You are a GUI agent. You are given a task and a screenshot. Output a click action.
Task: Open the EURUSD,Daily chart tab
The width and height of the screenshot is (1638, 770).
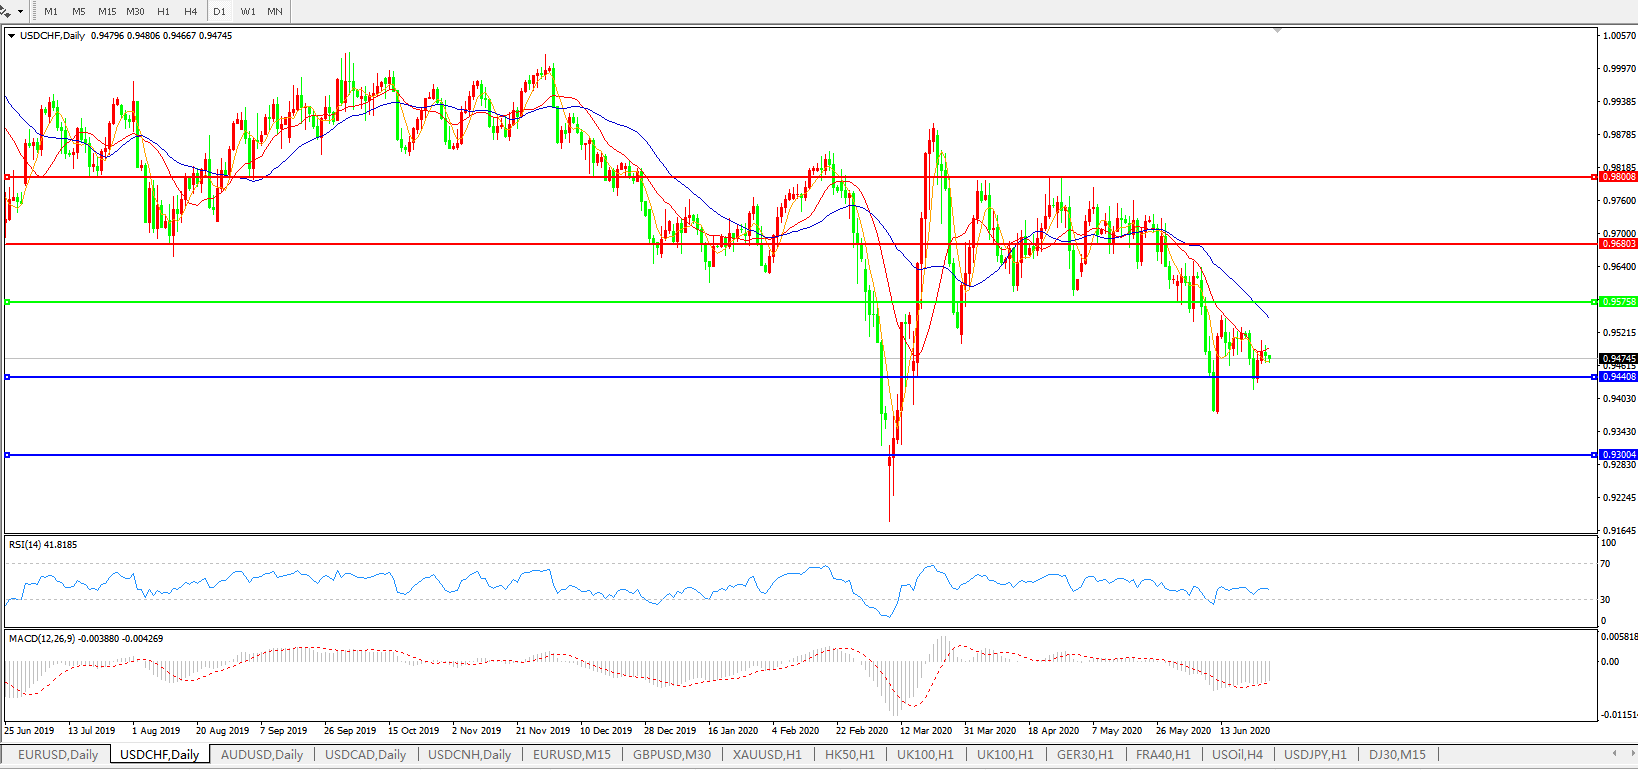[58, 754]
